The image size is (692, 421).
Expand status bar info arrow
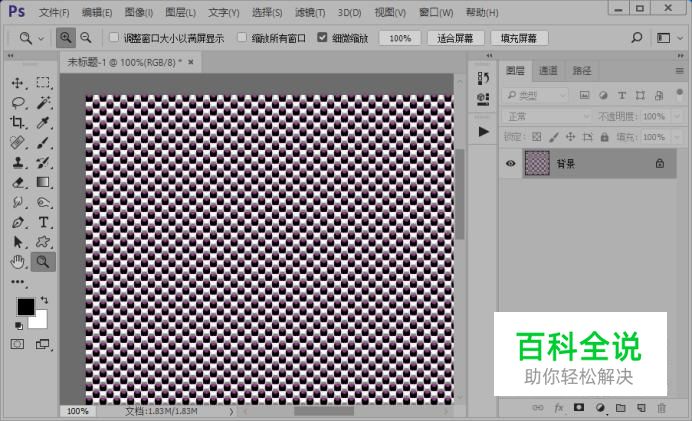pyautogui.click(x=231, y=412)
